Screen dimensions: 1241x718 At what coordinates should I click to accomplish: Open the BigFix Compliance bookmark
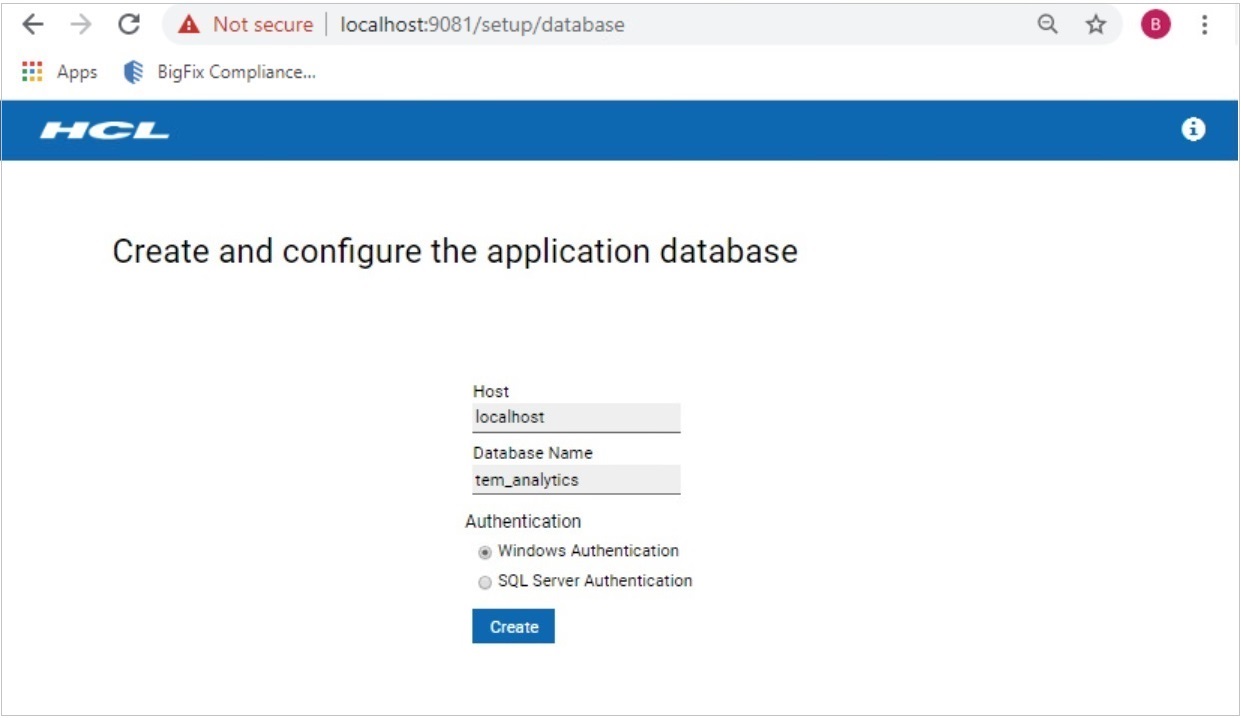219,72
